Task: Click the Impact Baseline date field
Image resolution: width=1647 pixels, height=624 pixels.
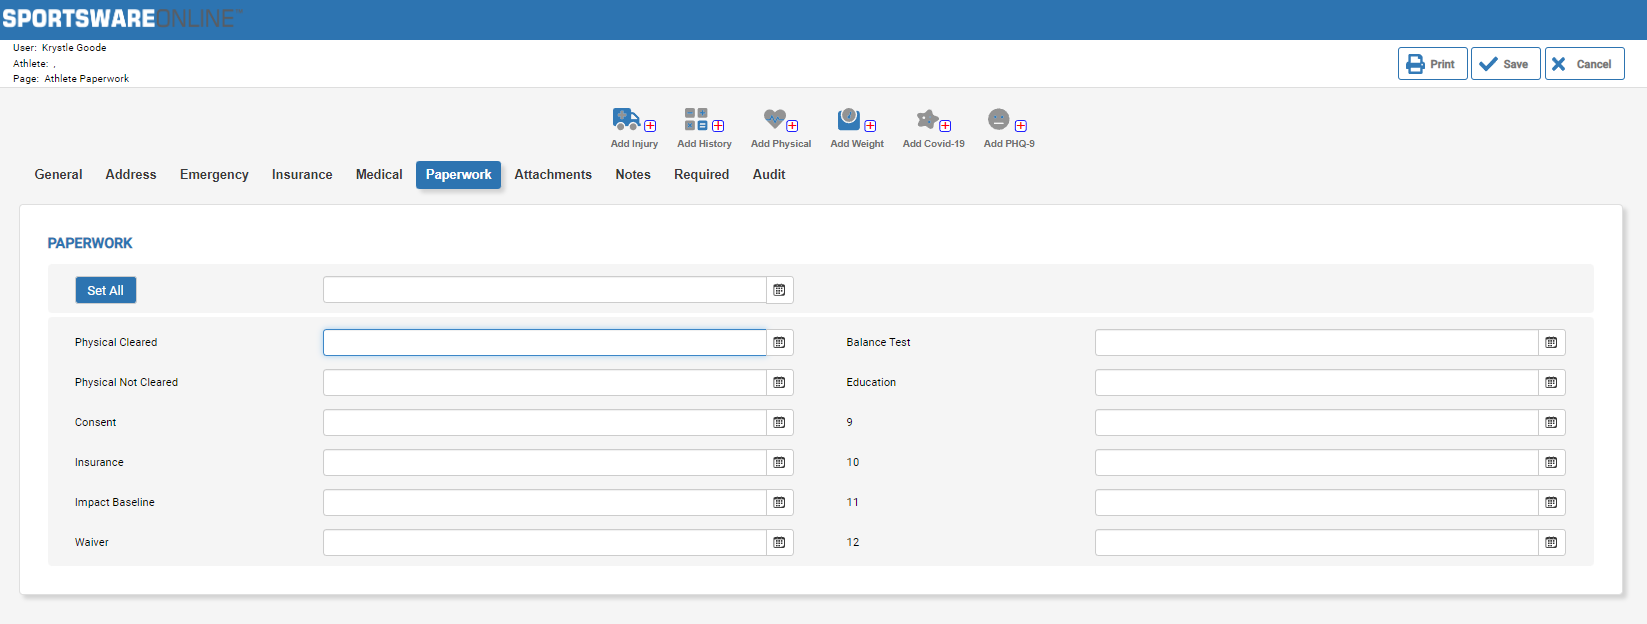Action: 544,503
